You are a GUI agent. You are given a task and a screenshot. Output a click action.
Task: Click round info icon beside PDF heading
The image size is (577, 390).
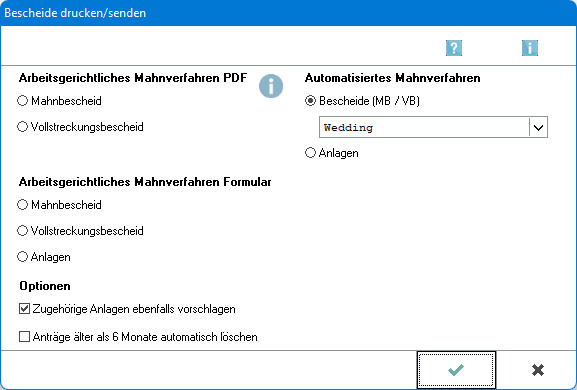click(x=271, y=86)
